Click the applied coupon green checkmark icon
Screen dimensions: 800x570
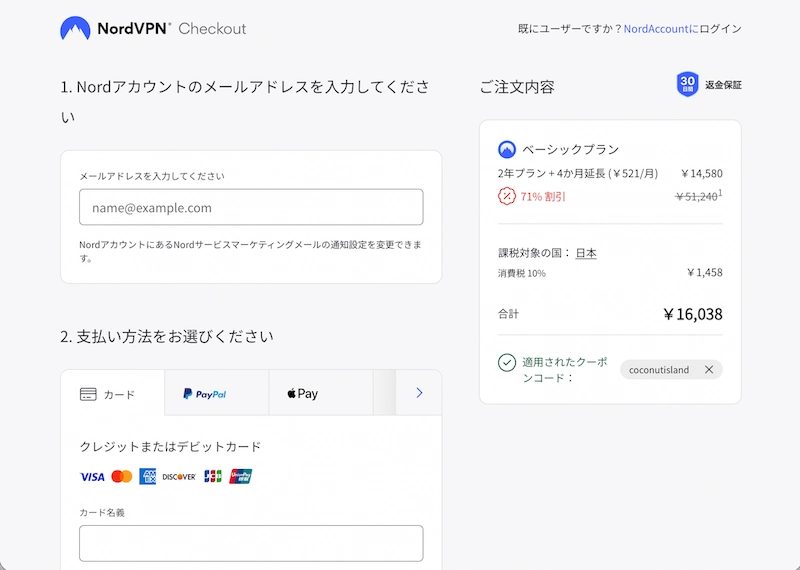507,363
